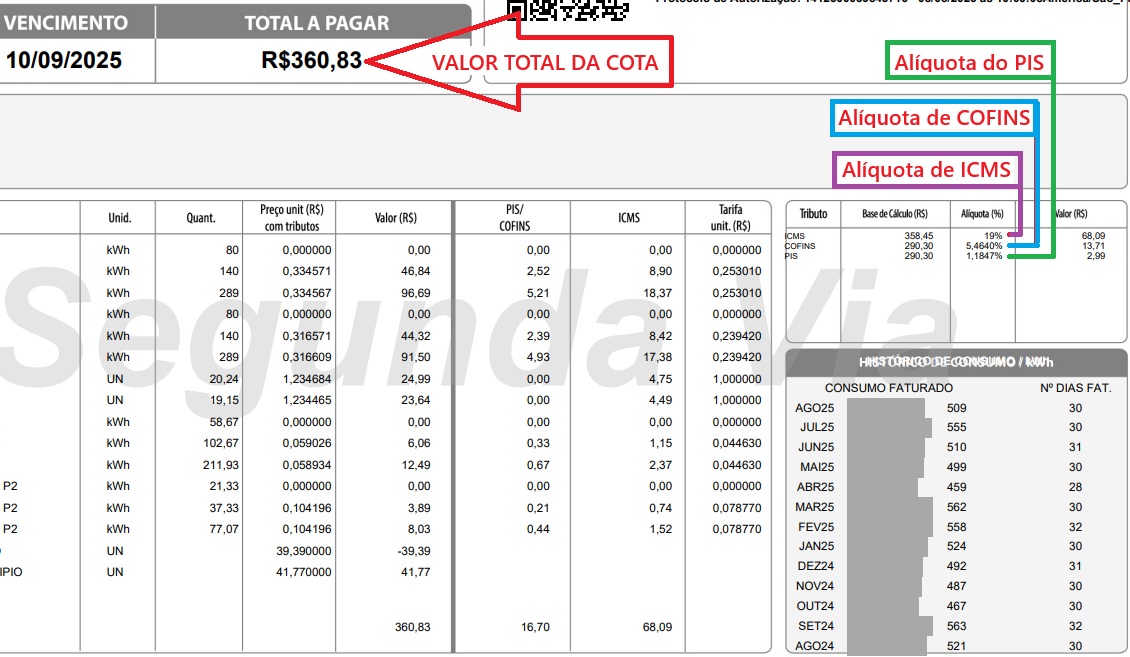The width and height of the screenshot is (1130, 657).
Task: Select the green Alíquota do PIS label
Action: (x=968, y=64)
